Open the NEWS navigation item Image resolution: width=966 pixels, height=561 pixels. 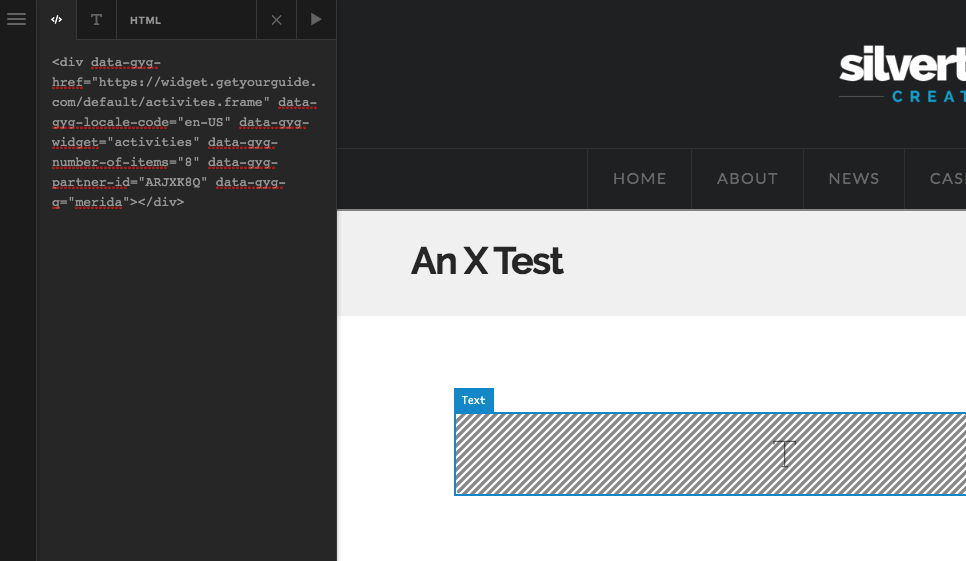click(x=854, y=179)
